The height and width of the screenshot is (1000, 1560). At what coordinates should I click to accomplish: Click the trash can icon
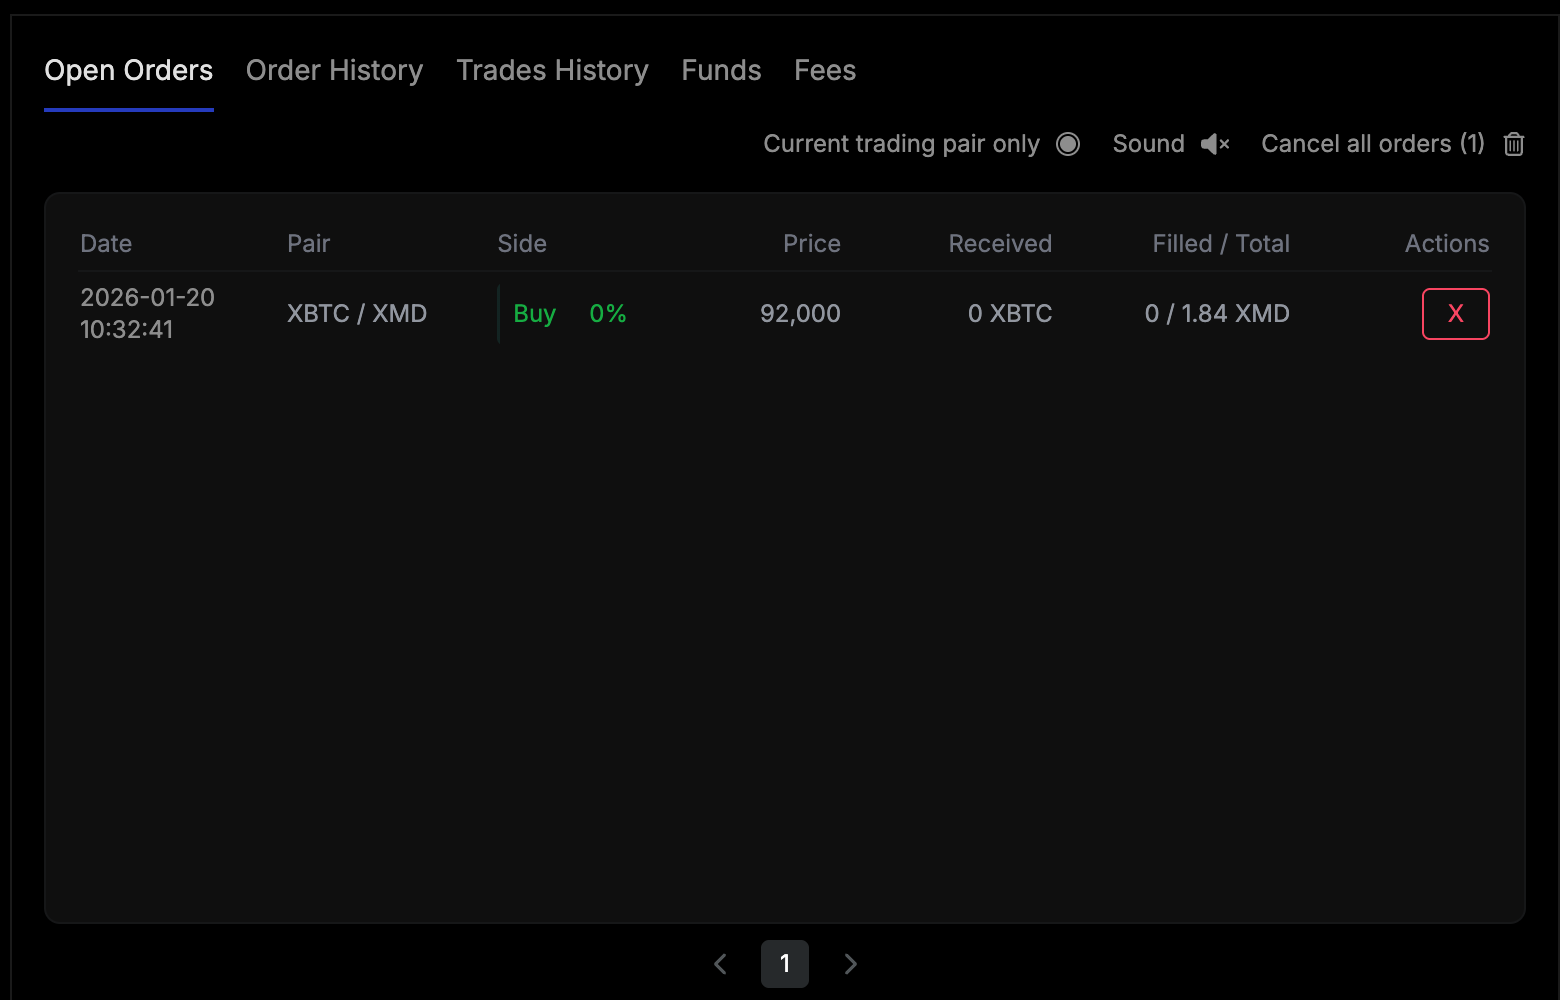click(1514, 144)
